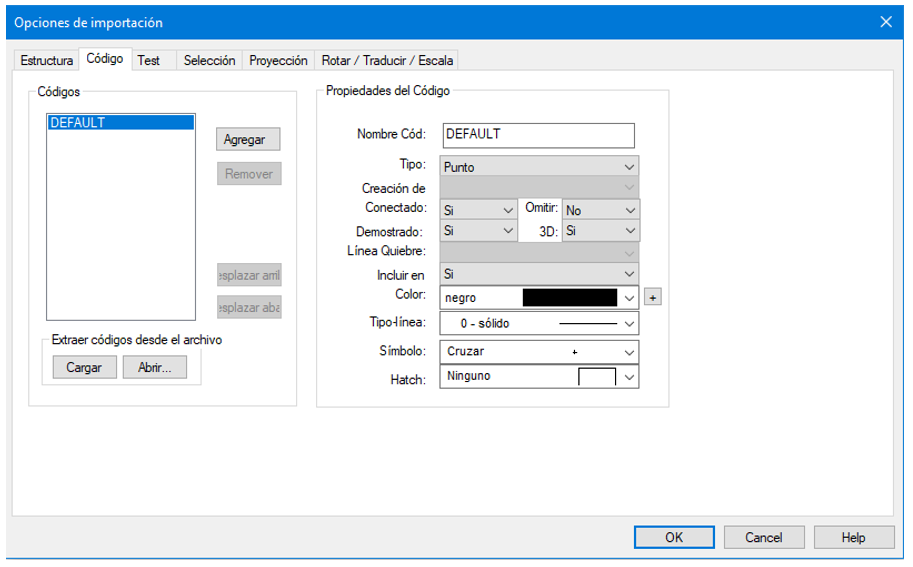This screenshot has height=567, width=913.
Task: Go to the Selección tab
Action: click(209, 61)
